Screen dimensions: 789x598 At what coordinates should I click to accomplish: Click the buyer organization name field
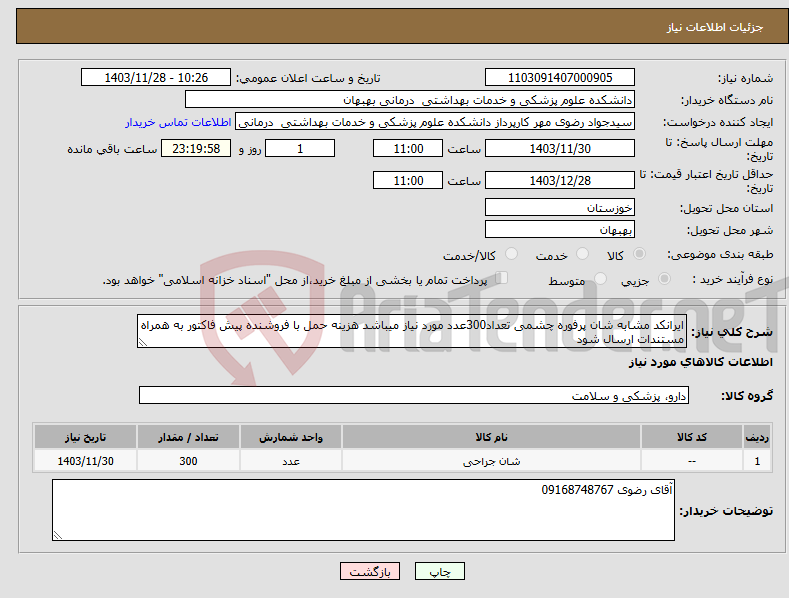tap(410, 100)
